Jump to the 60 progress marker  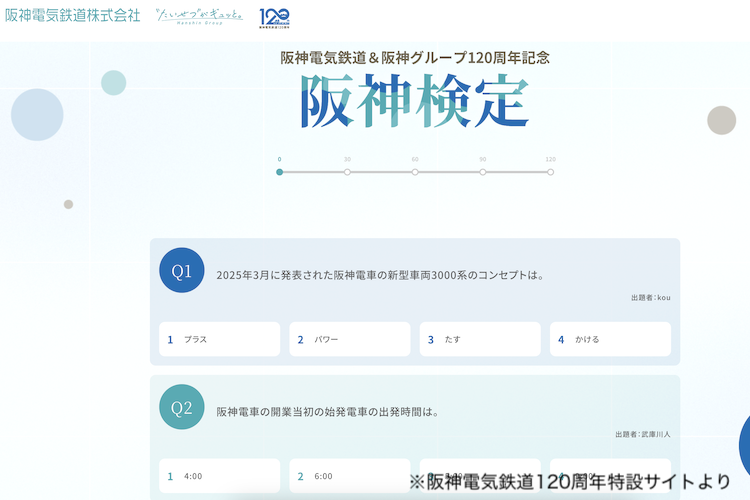pos(415,172)
